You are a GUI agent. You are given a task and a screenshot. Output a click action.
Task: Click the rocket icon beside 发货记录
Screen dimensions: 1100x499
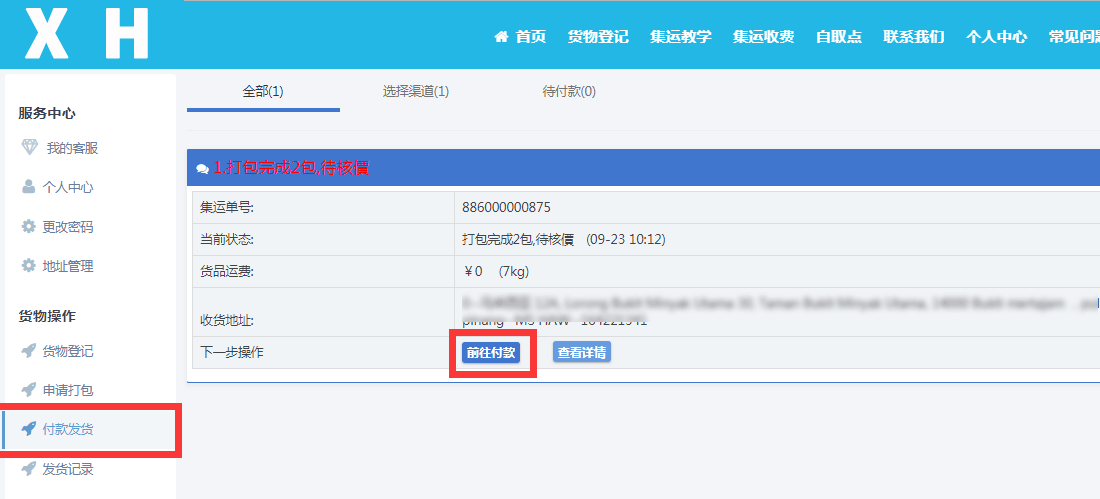point(29,469)
